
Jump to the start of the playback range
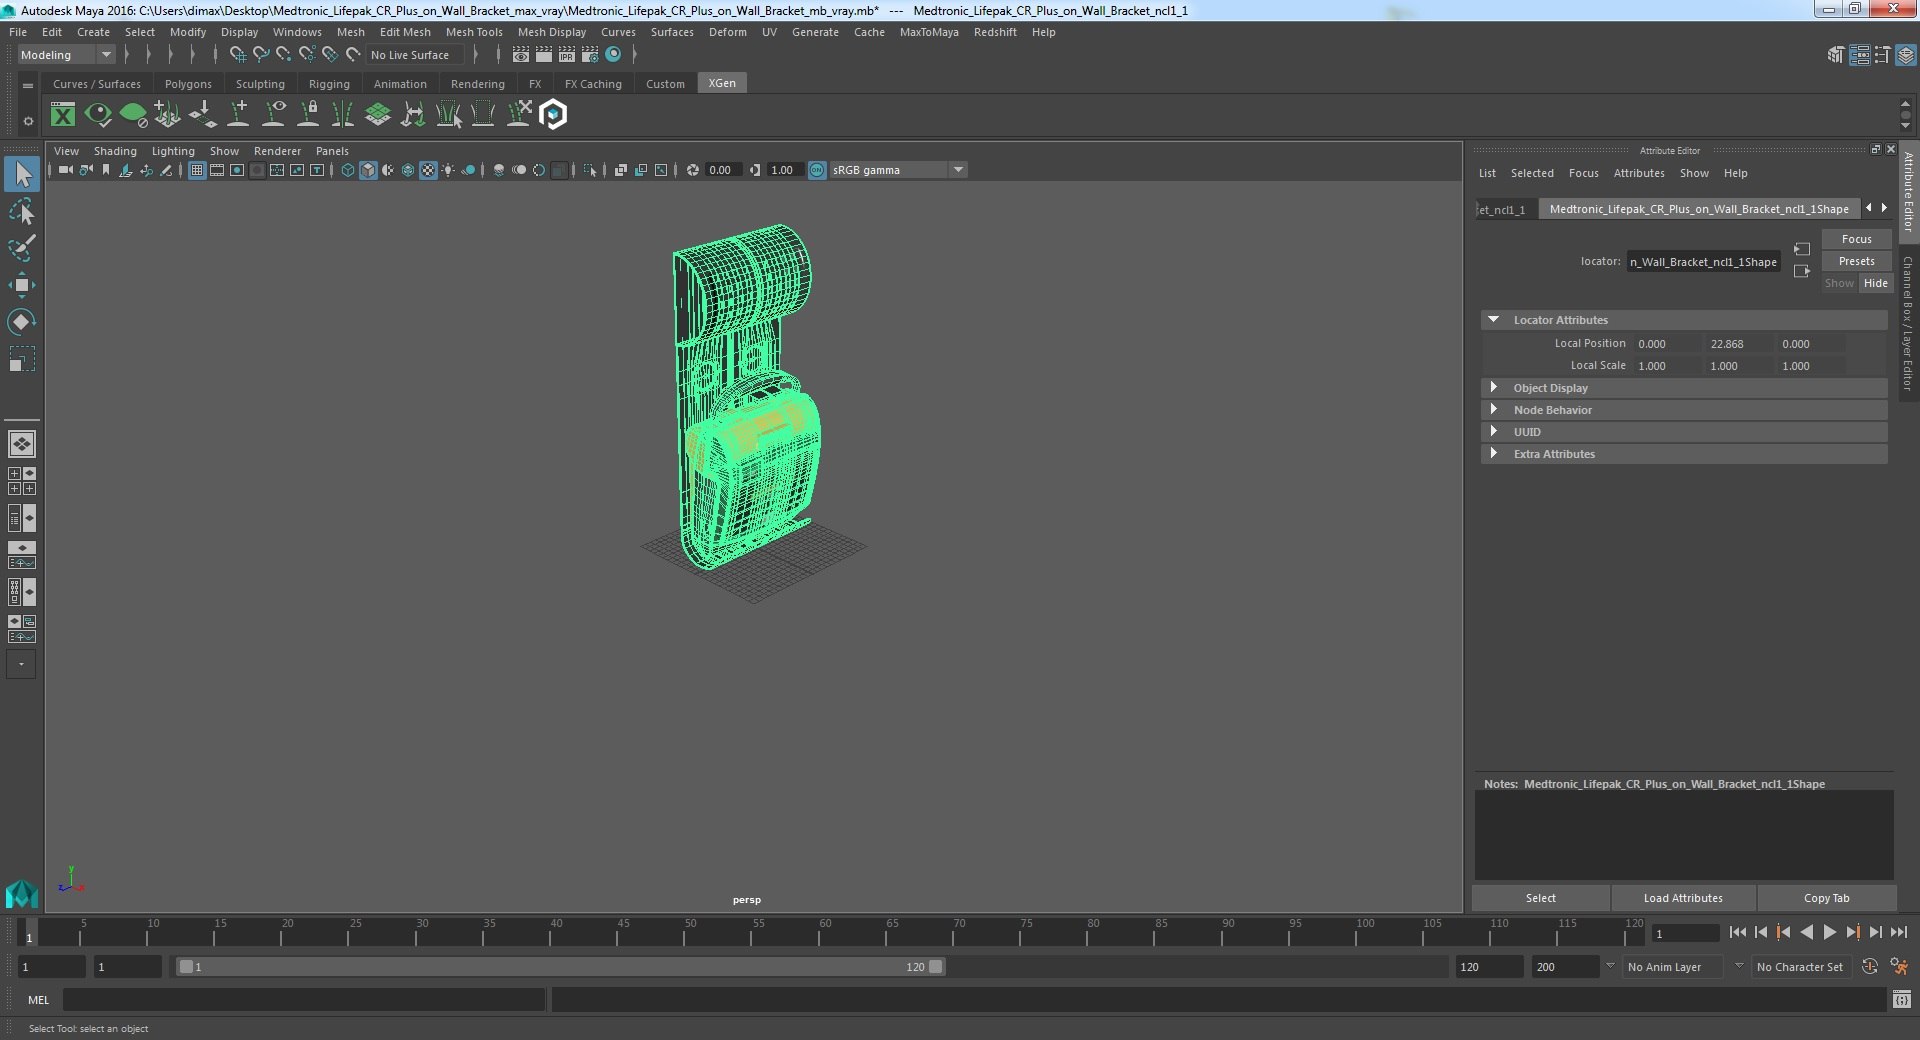[1737, 932]
